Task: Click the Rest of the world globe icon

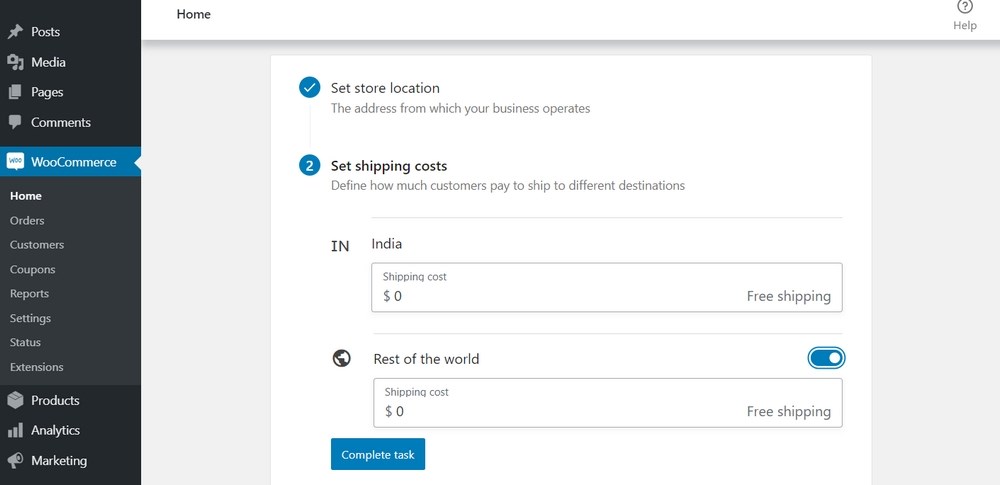Action: point(342,358)
